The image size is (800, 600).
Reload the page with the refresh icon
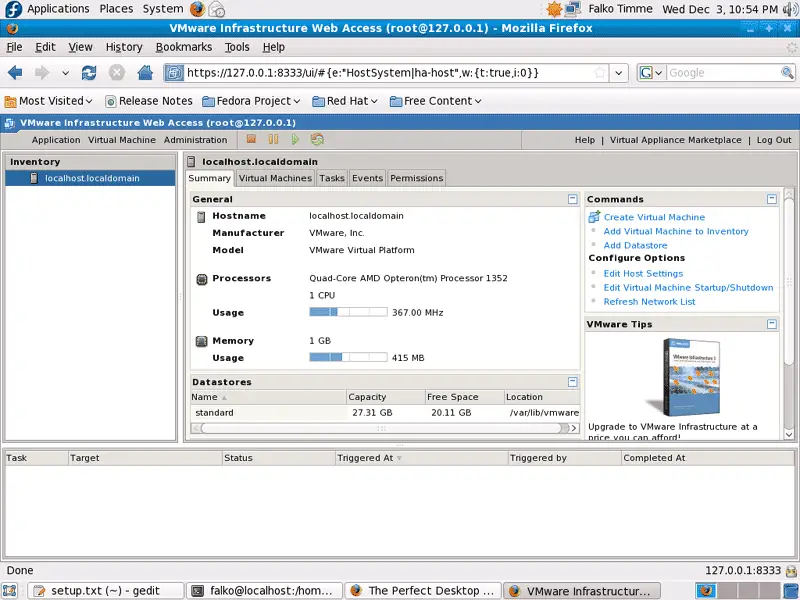pos(89,73)
